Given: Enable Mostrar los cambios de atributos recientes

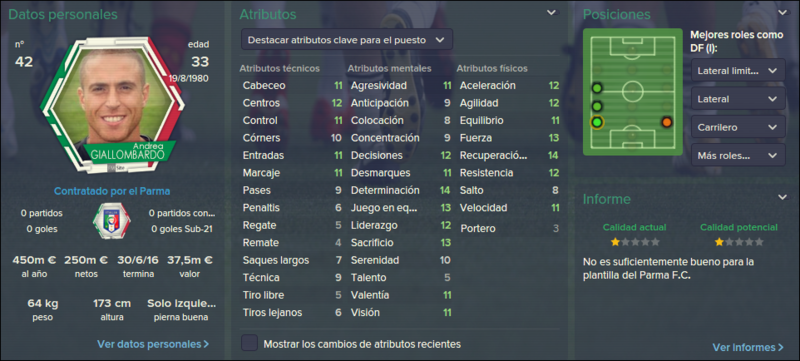Looking at the screenshot, I should pos(249,344).
